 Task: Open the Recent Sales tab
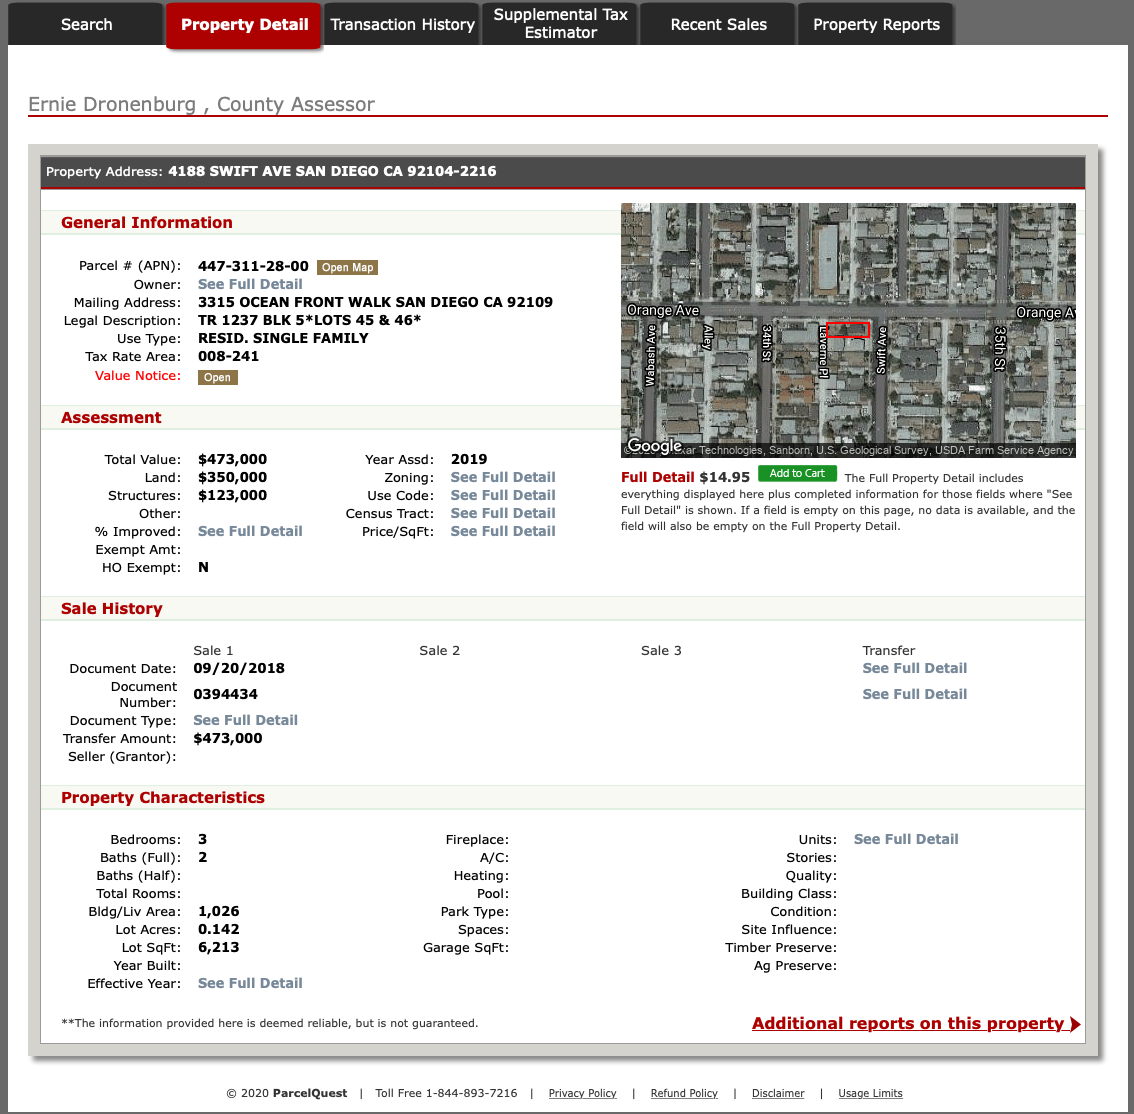tap(717, 23)
